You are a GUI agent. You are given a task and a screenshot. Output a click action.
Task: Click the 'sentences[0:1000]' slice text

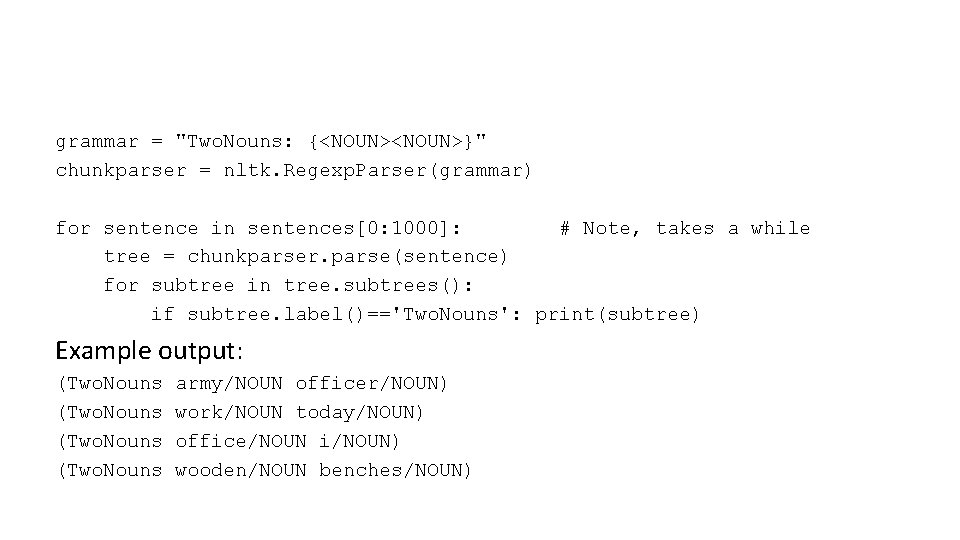354,229
